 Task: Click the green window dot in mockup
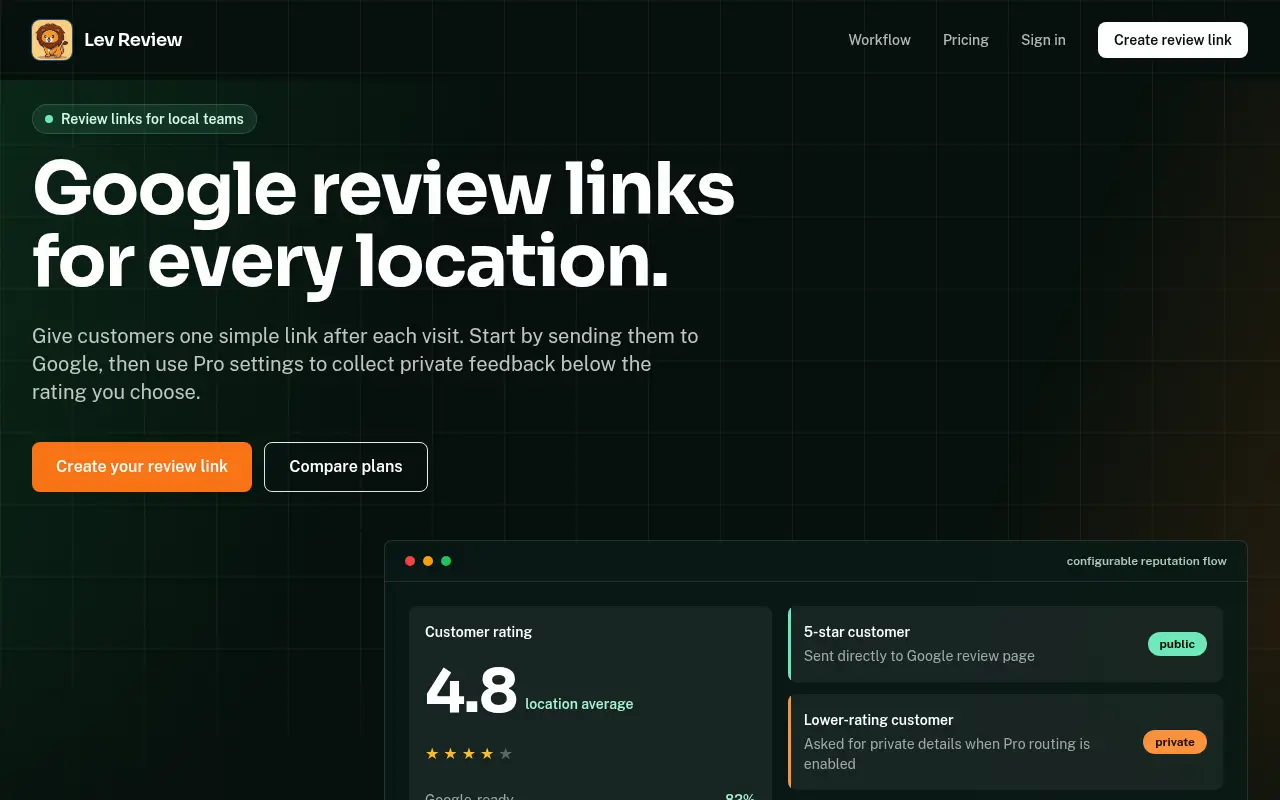(x=446, y=561)
